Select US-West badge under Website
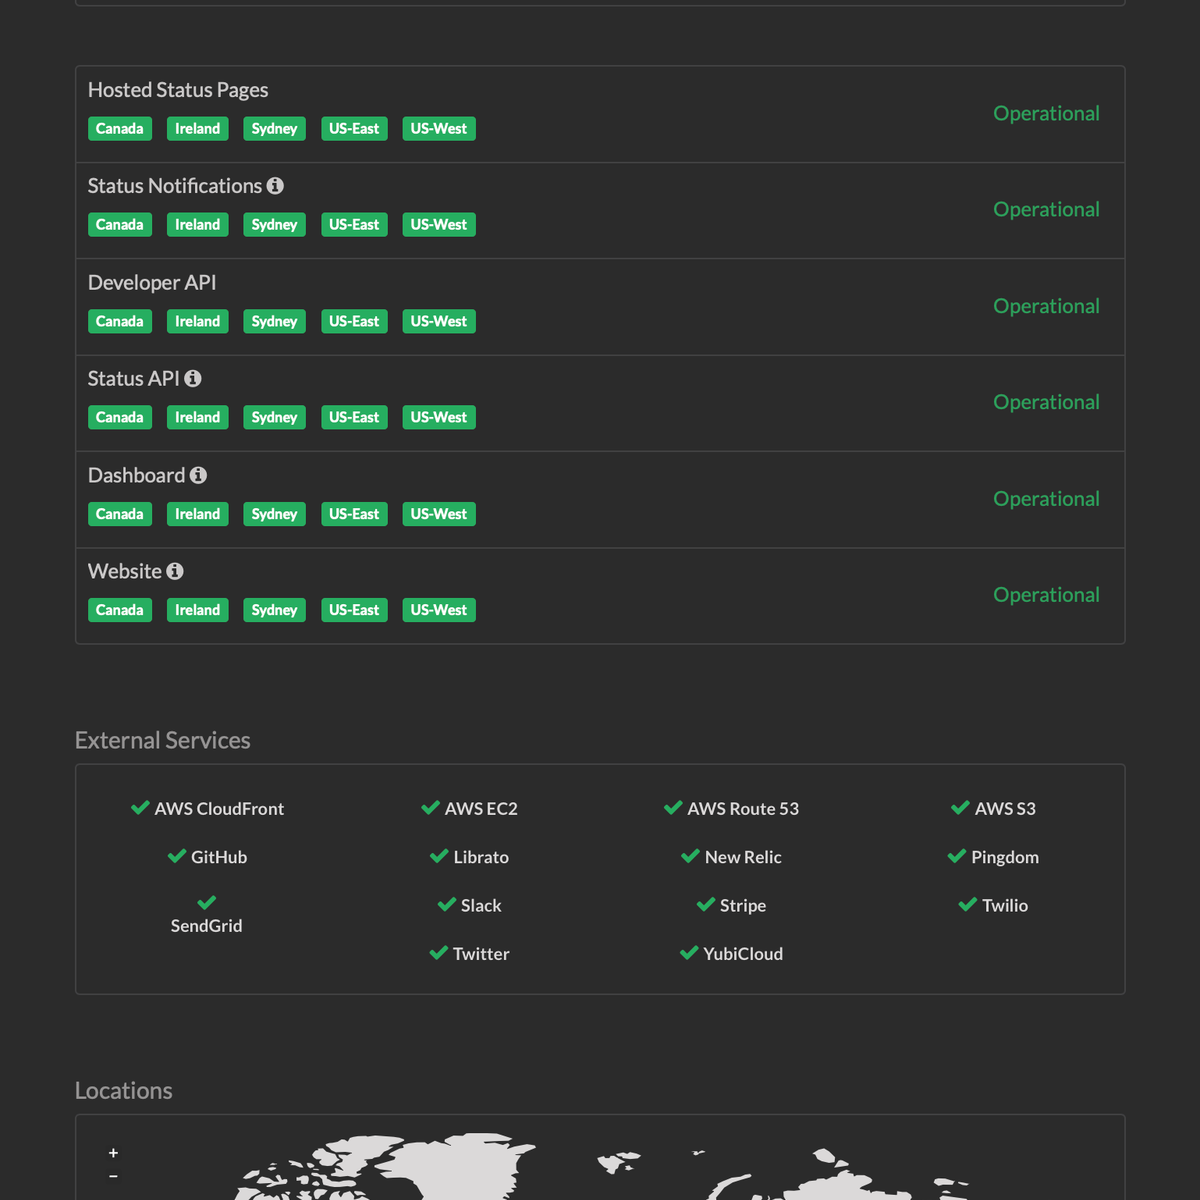Screen dimensions: 1200x1200 click(x=438, y=610)
